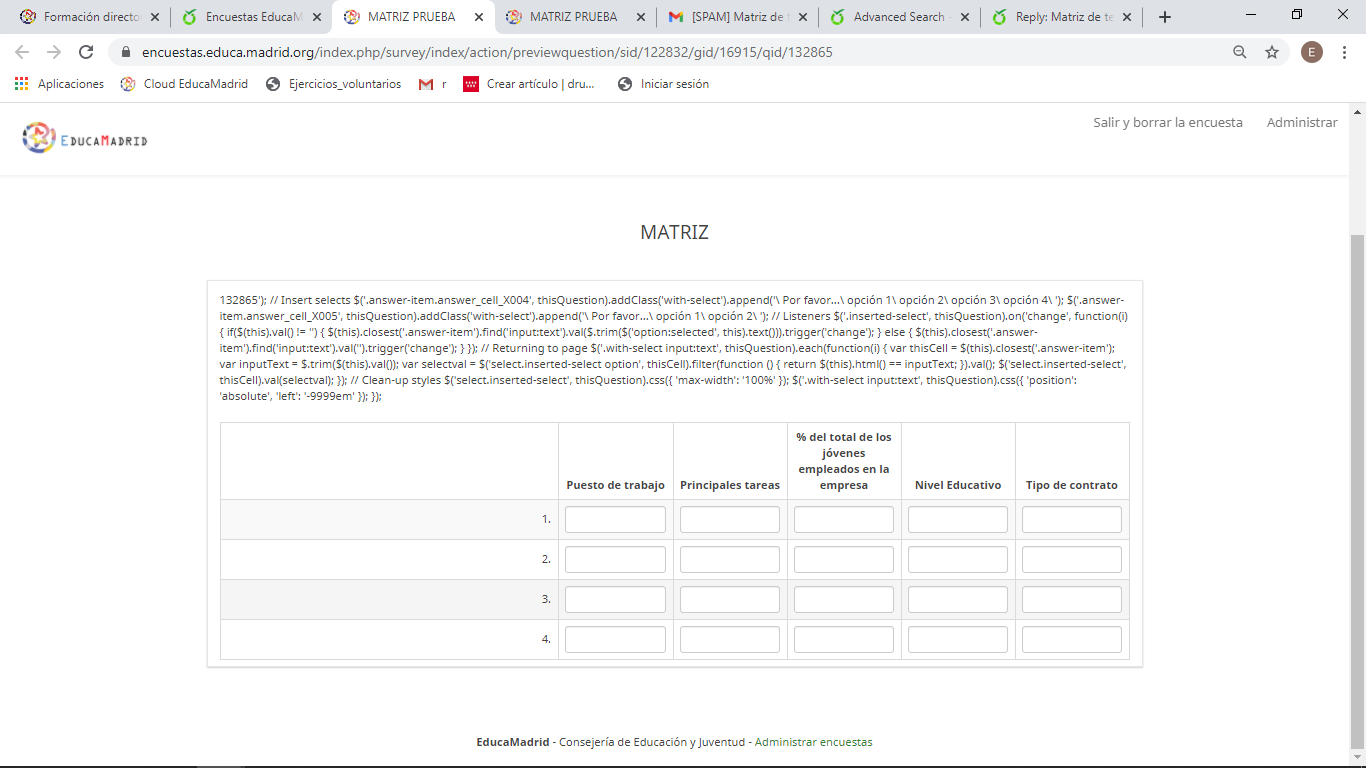Click Administrar encuestas in the footer
The image size is (1366, 768).
coord(813,742)
